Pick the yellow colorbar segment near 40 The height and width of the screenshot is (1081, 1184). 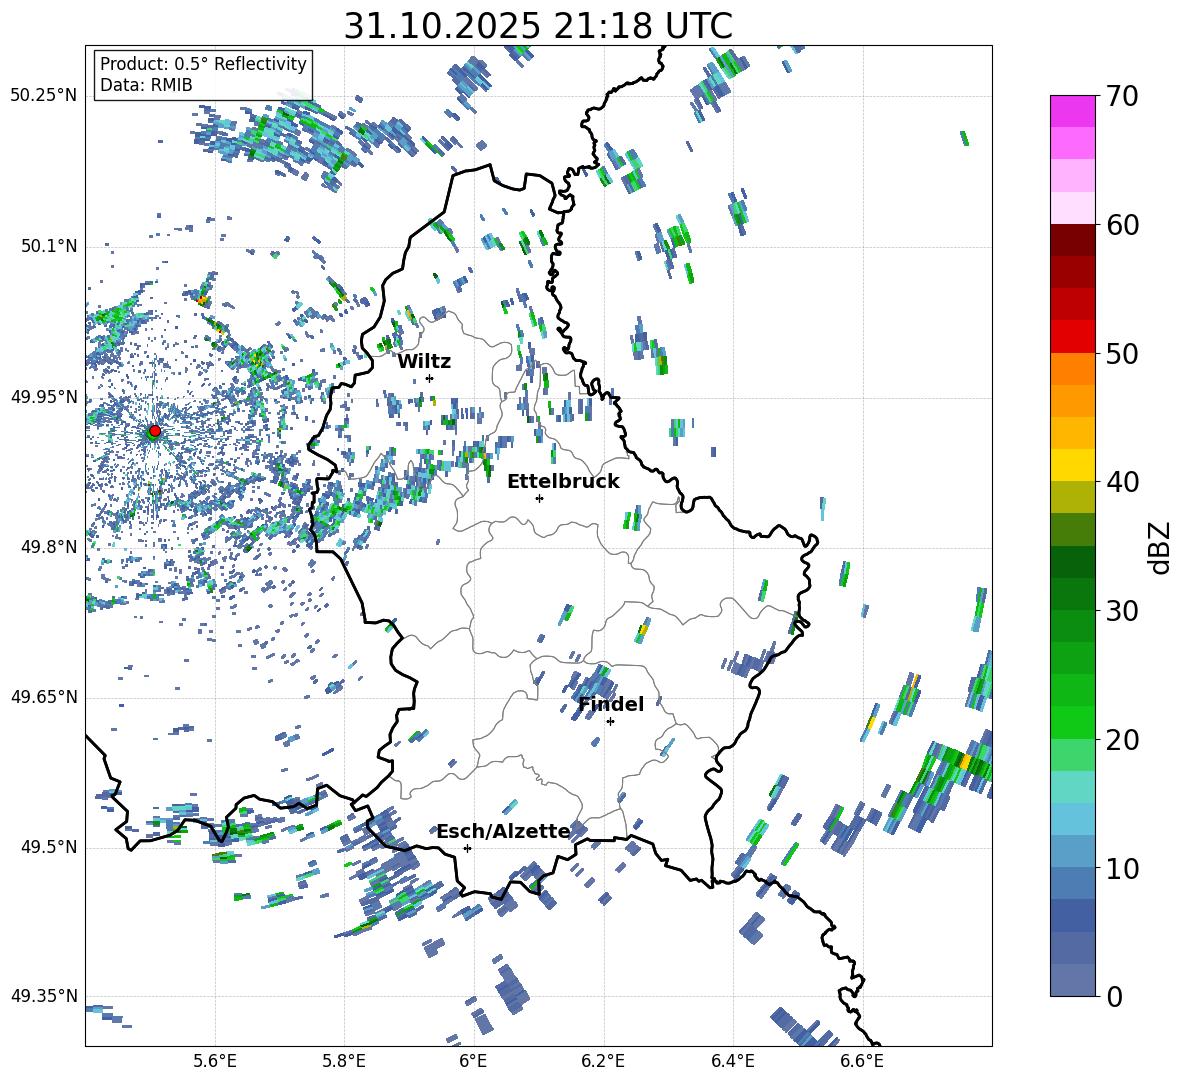pyautogui.click(x=1073, y=465)
